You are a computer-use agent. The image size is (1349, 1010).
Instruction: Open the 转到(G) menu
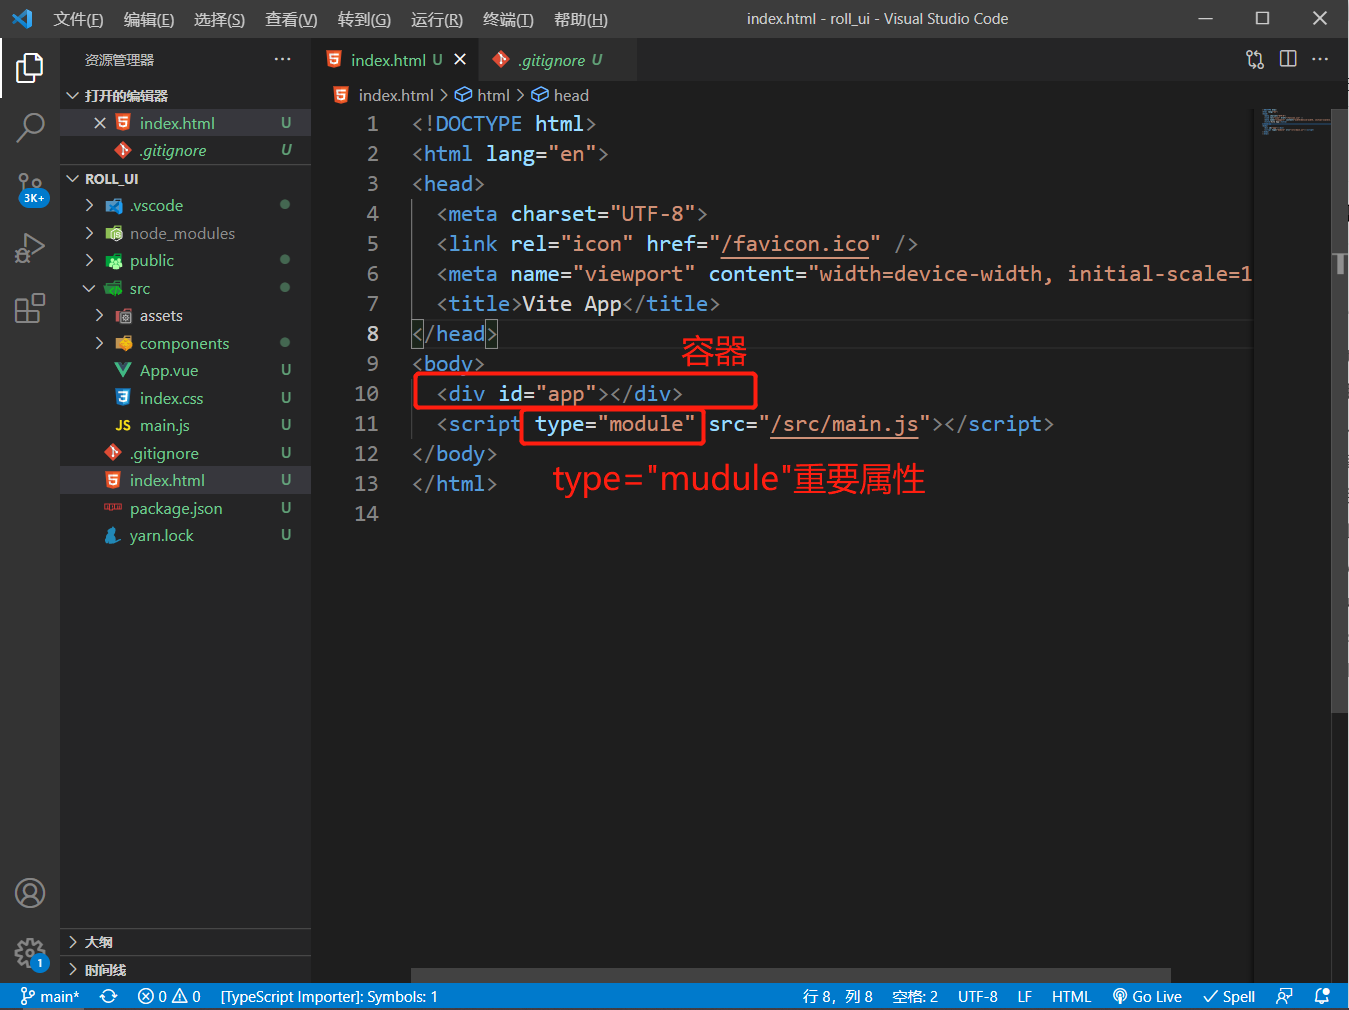pyautogui.click(x=364, y=19)
